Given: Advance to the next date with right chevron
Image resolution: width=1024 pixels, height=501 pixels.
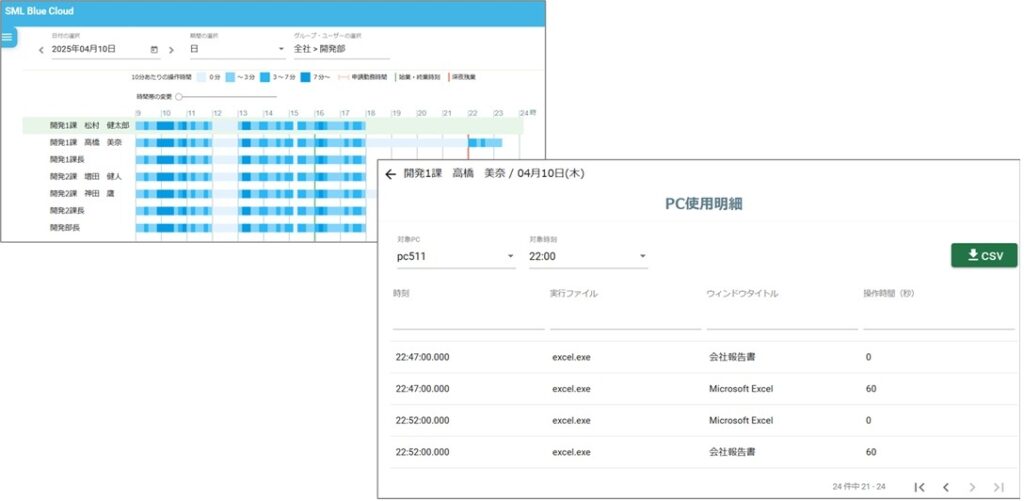Looking at the screenshot, I should (172, 49).
